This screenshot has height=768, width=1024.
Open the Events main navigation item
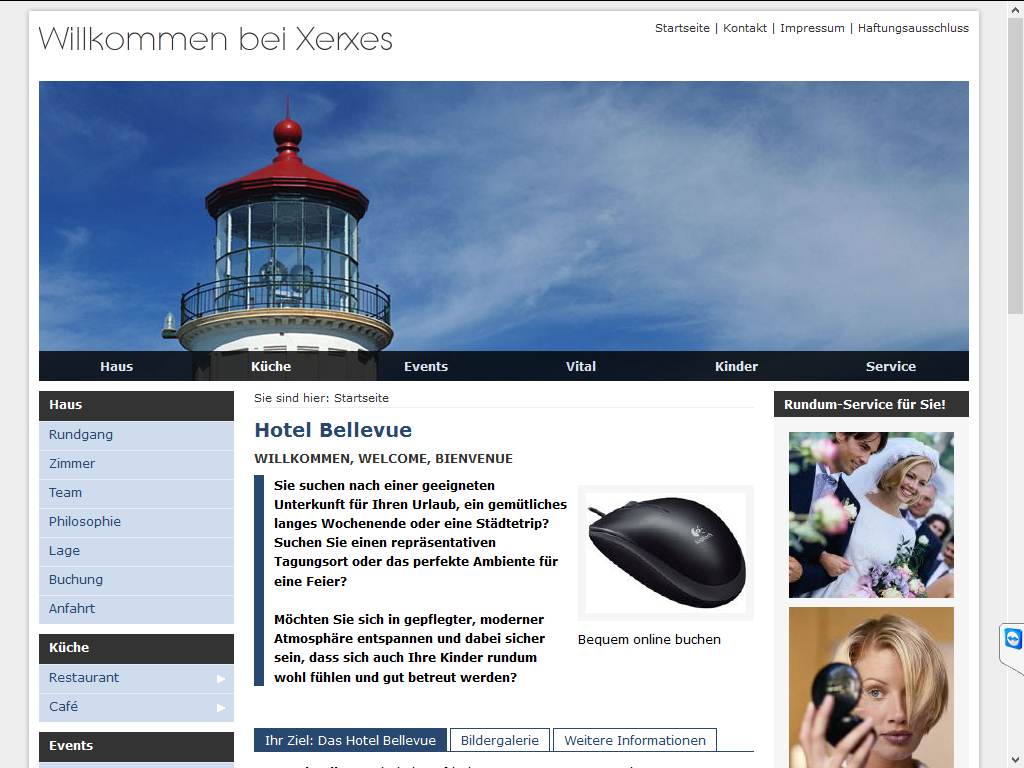pyautogui.click(x=426, y=366)
